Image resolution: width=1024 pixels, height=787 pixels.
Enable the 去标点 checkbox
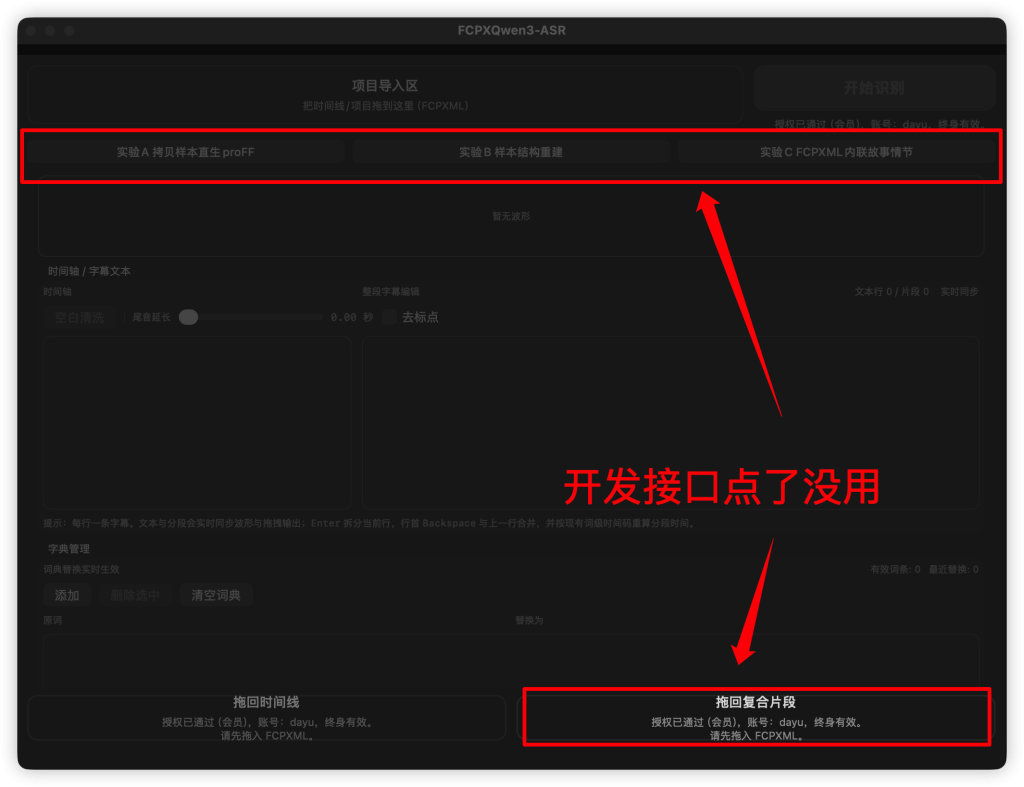[390, 317]
